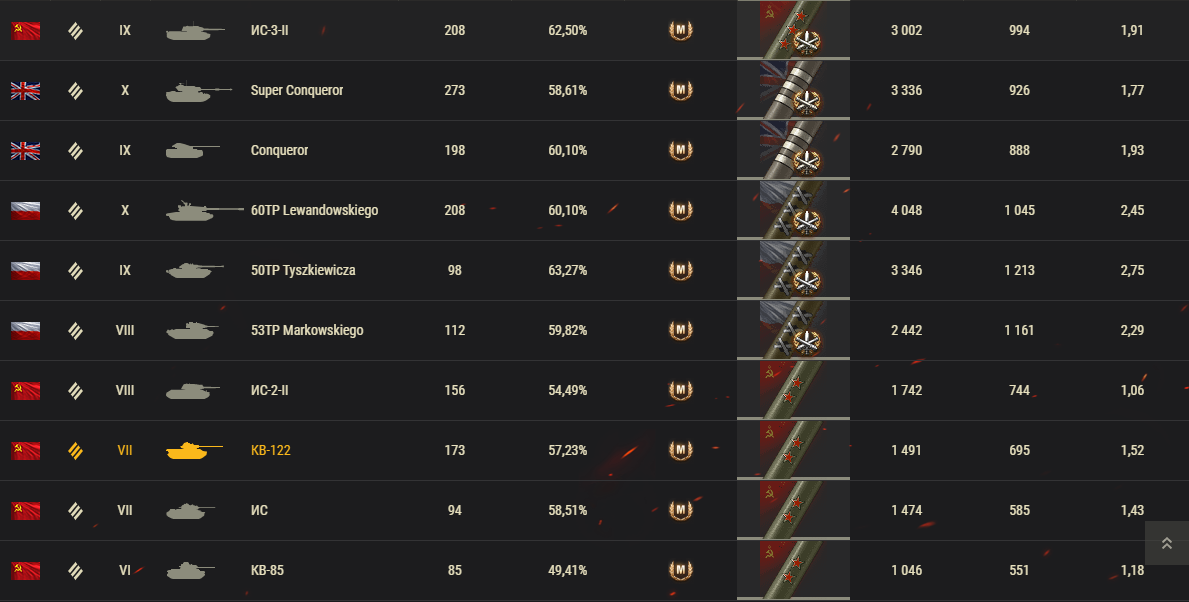Click the ИС-3-II mastery badge icon
This screenshot has height=602, width=1189.
[x=680, y=30]
